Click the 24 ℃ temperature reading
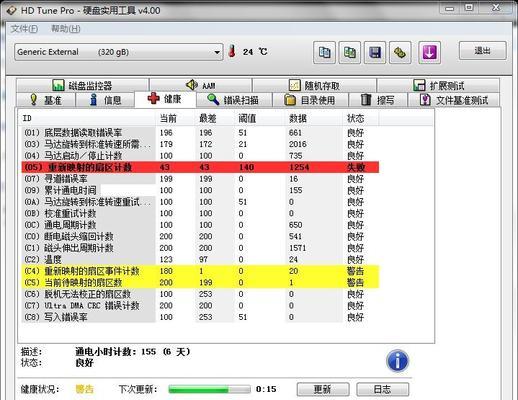518x400 pixels. (255, 52)
